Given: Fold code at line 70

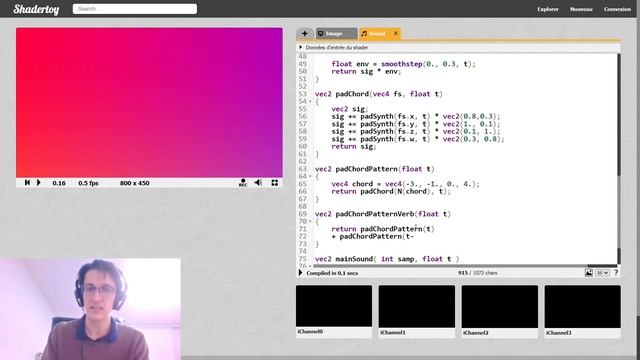Looking at the screenshot, I should [x=310, y=222].
